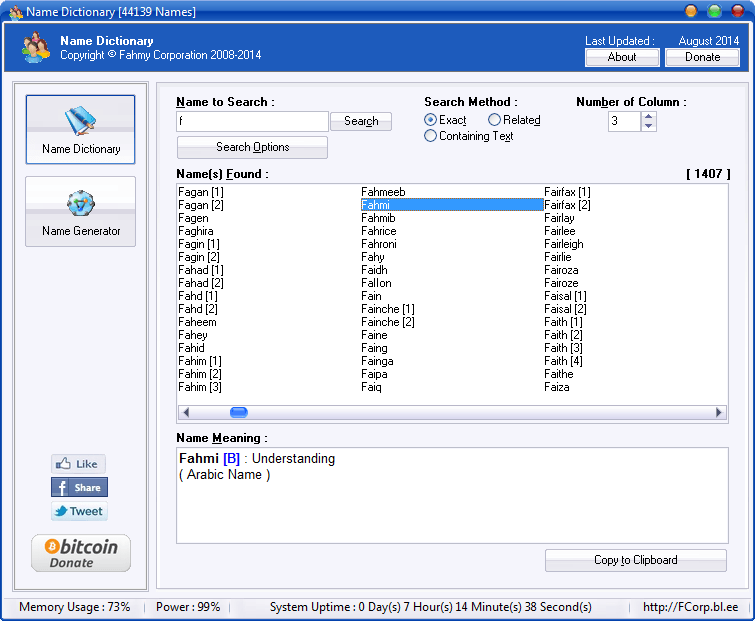755x621 pixels.
Task: Click the Number of Column value field
Action: 625,121
